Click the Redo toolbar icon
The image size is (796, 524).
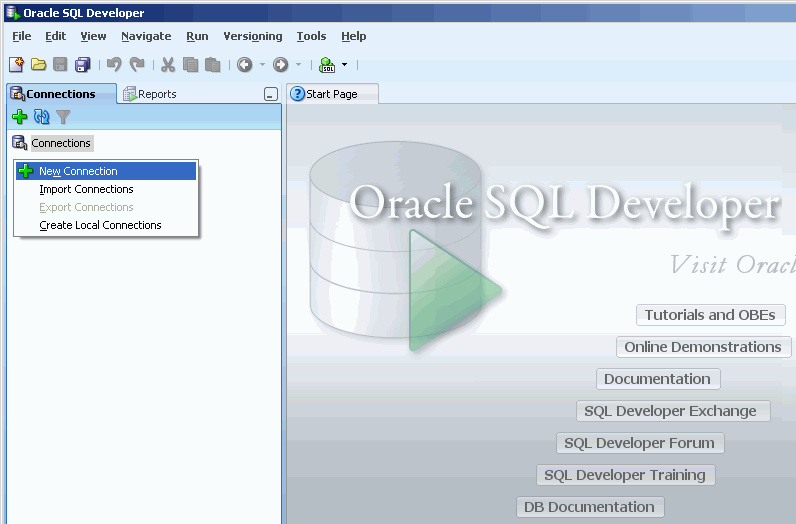tap(137, 64)
